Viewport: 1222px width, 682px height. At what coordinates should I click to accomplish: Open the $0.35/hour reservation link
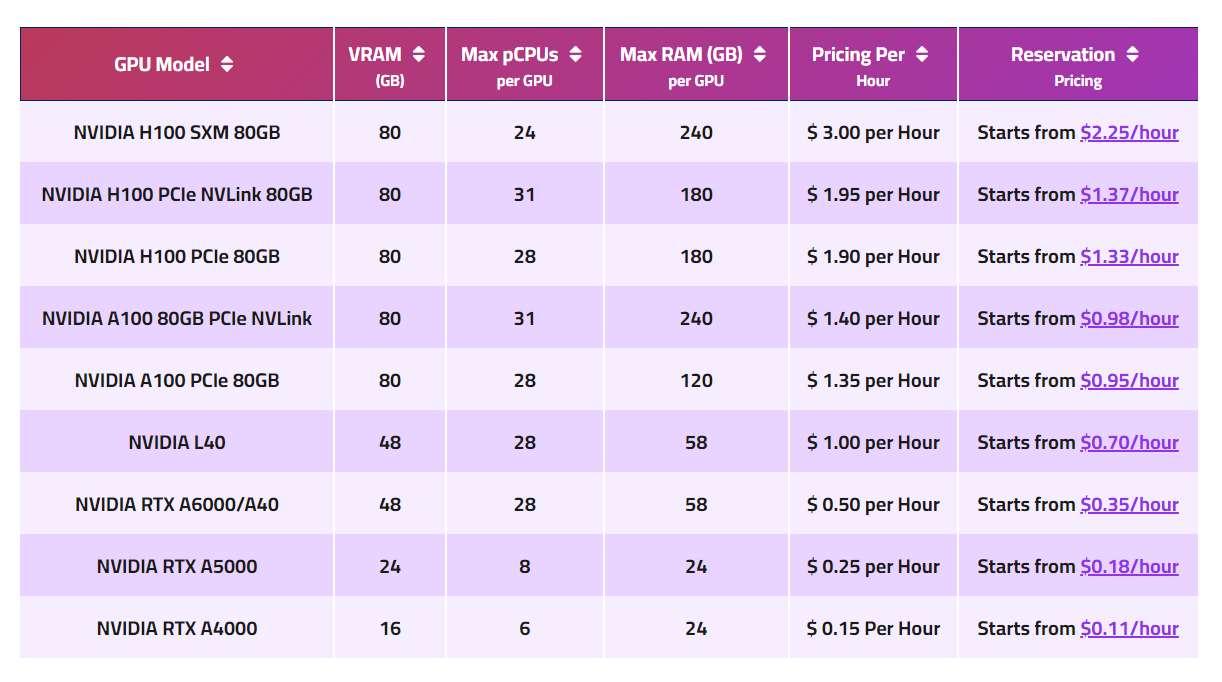point(1129,505)
